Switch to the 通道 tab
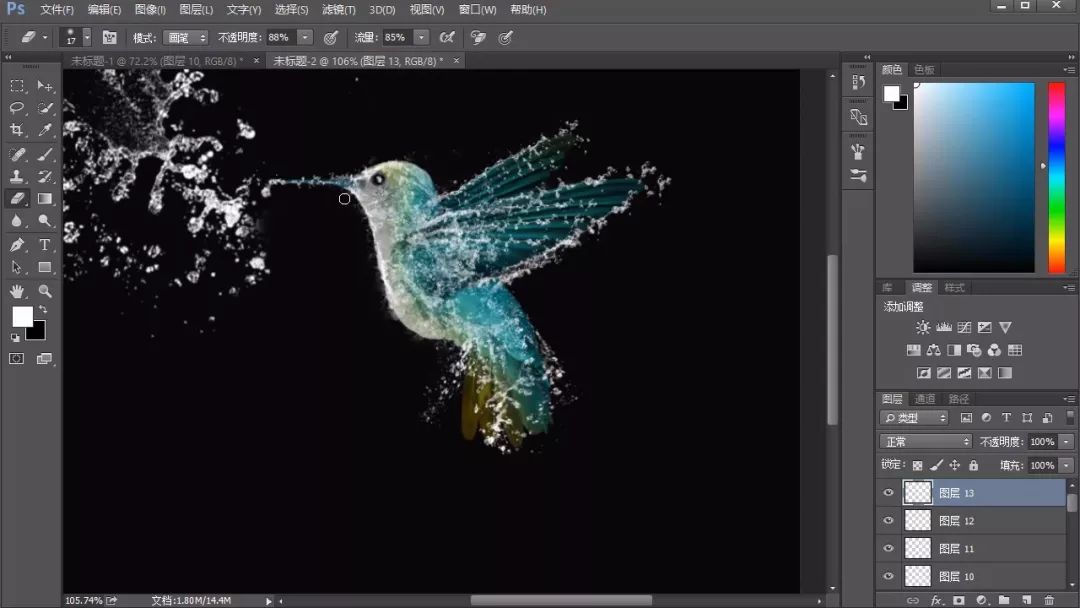Image resolution: width=1080 pixels, height=608 pixels. click(x=924, y=399)
